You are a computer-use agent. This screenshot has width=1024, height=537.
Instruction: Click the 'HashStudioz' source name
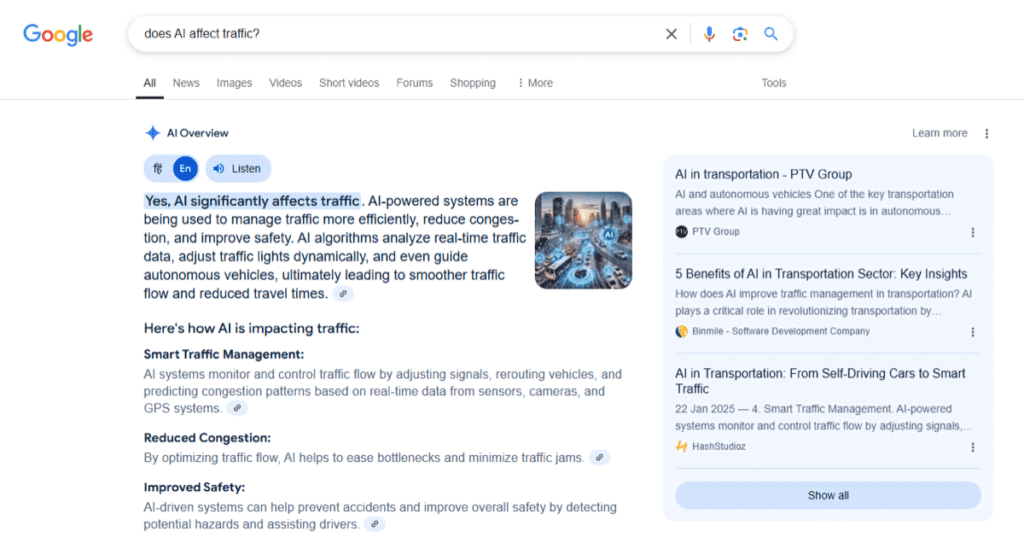coord(719,447)
